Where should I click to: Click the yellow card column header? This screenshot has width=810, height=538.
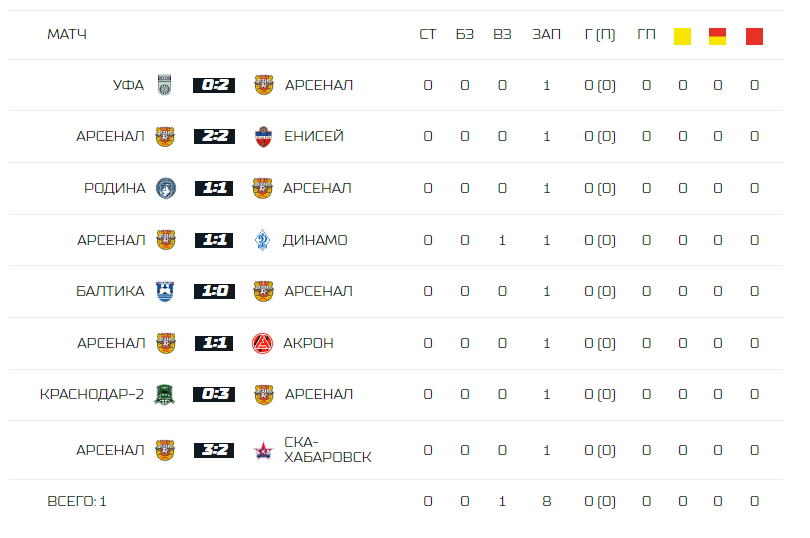point(683,36)
